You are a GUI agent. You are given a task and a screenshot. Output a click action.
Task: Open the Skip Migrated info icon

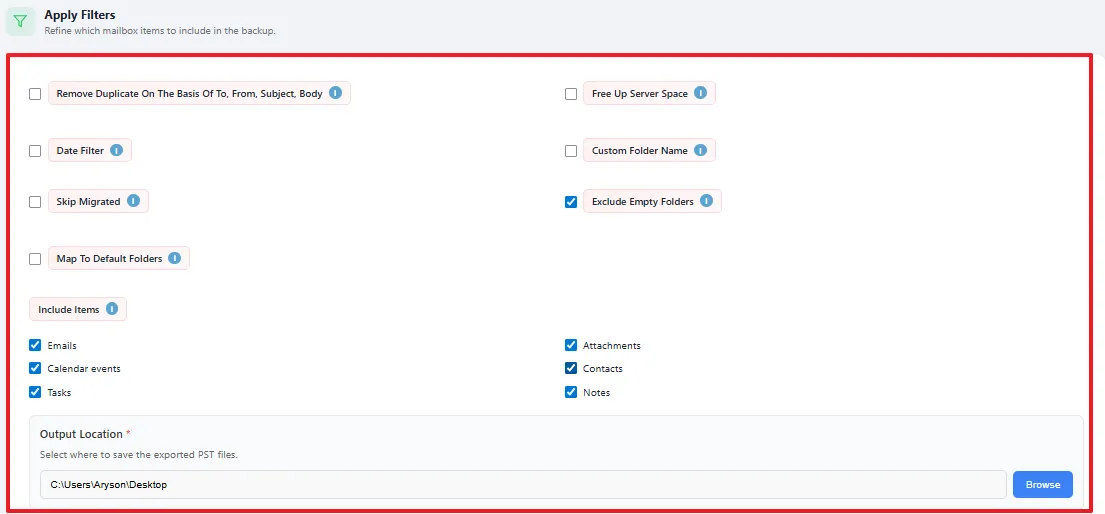click(133, 201)
